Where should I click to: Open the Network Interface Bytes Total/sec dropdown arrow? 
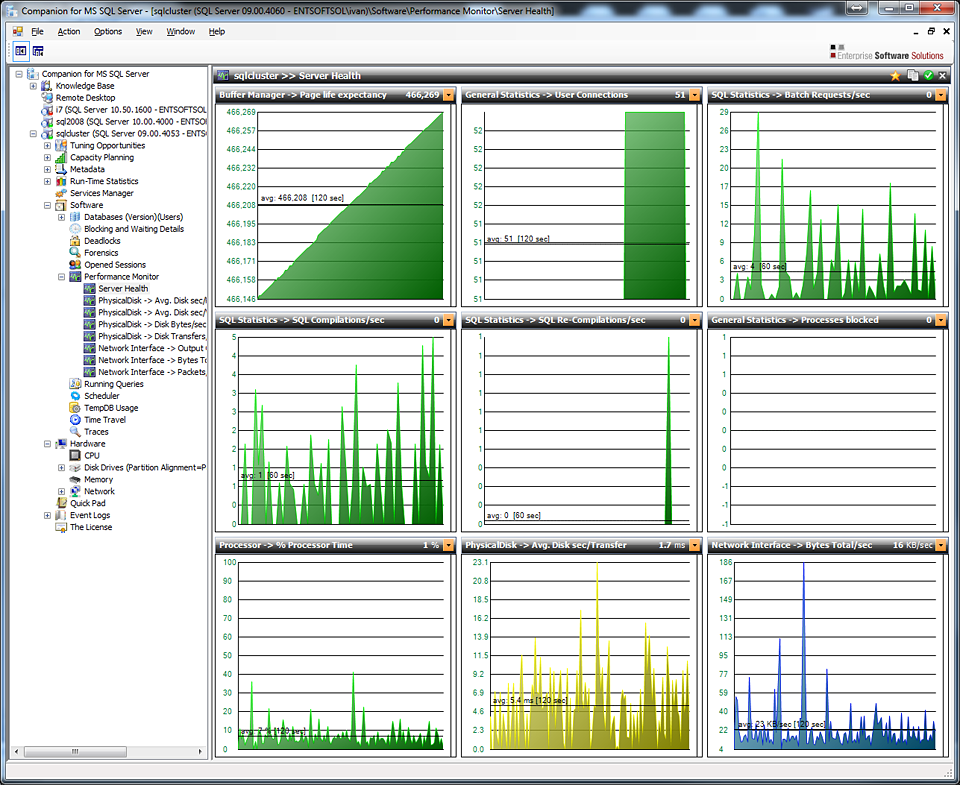click(940, 545)
